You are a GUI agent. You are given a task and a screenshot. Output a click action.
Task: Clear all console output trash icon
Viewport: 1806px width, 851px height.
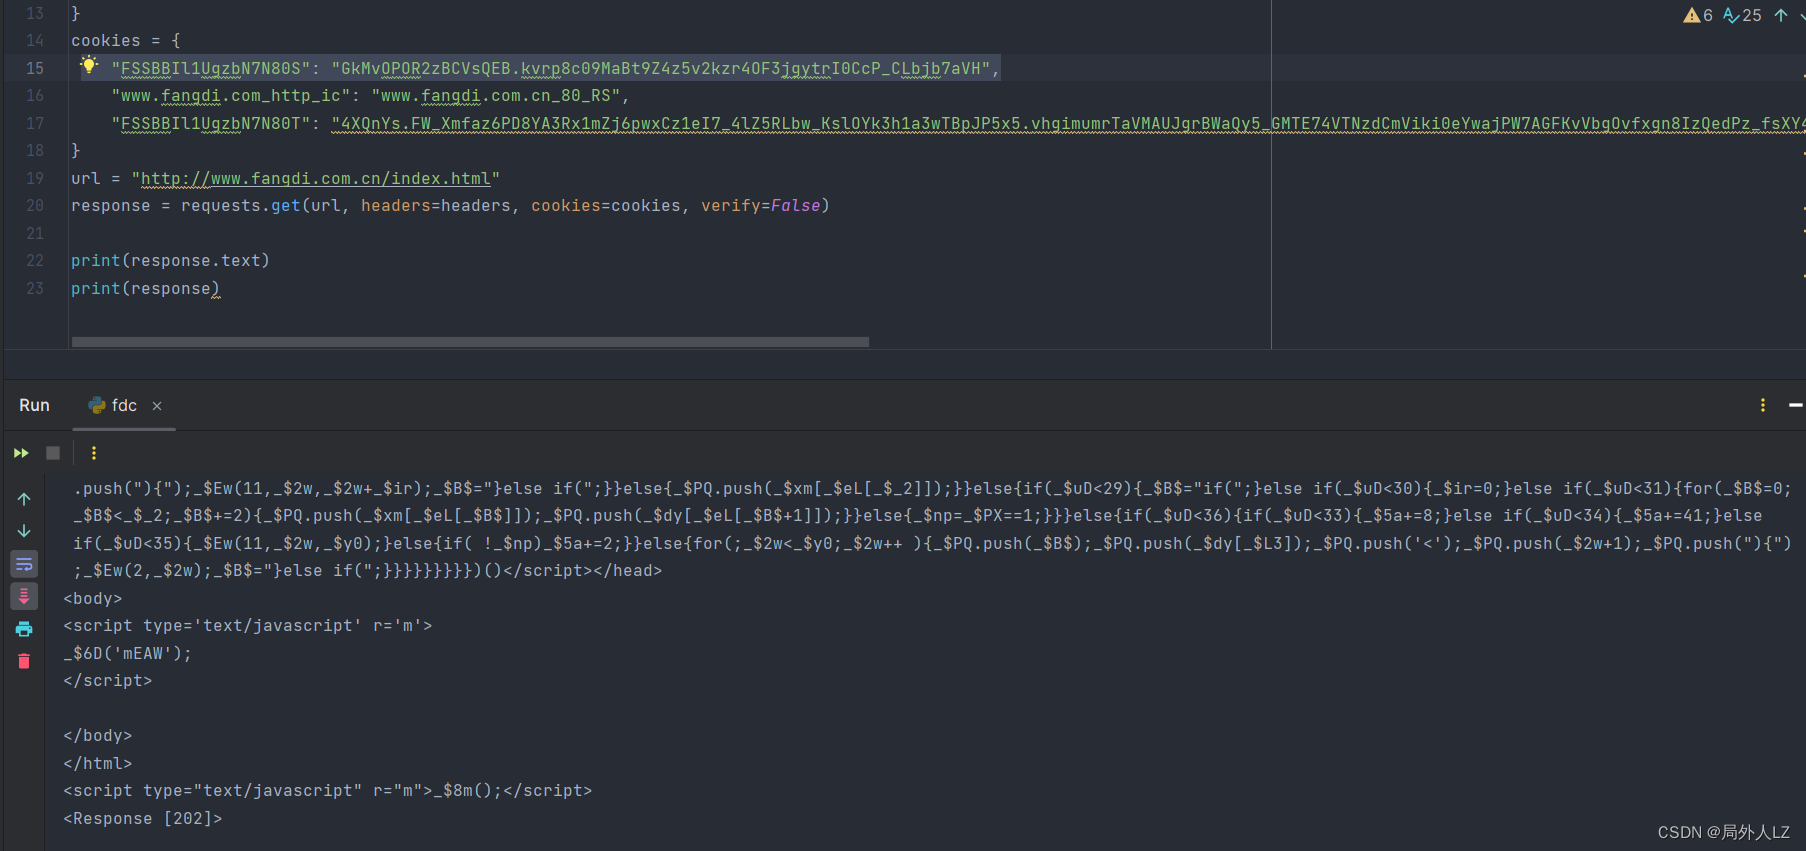24,661
